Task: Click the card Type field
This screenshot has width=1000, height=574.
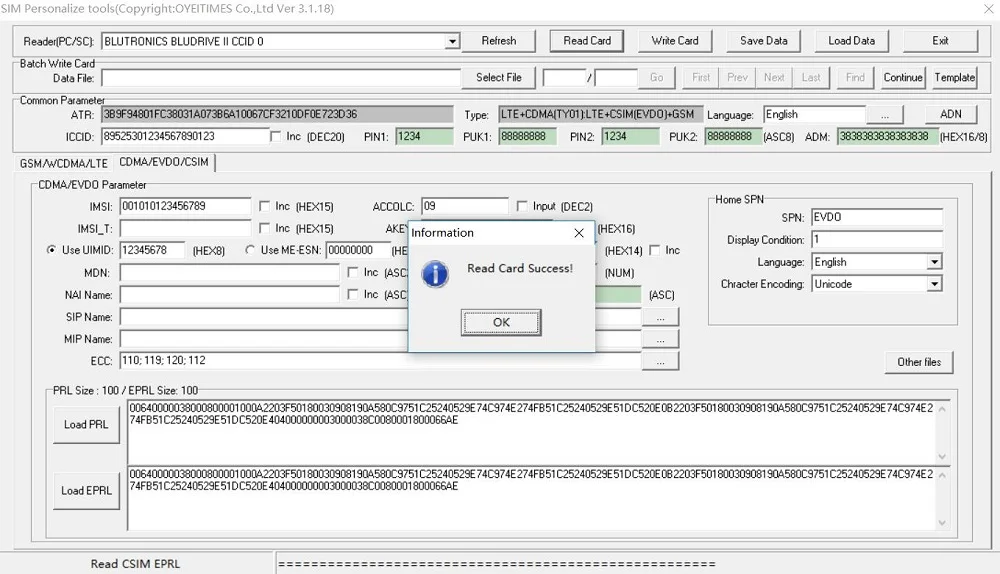Action: [601, 115]
